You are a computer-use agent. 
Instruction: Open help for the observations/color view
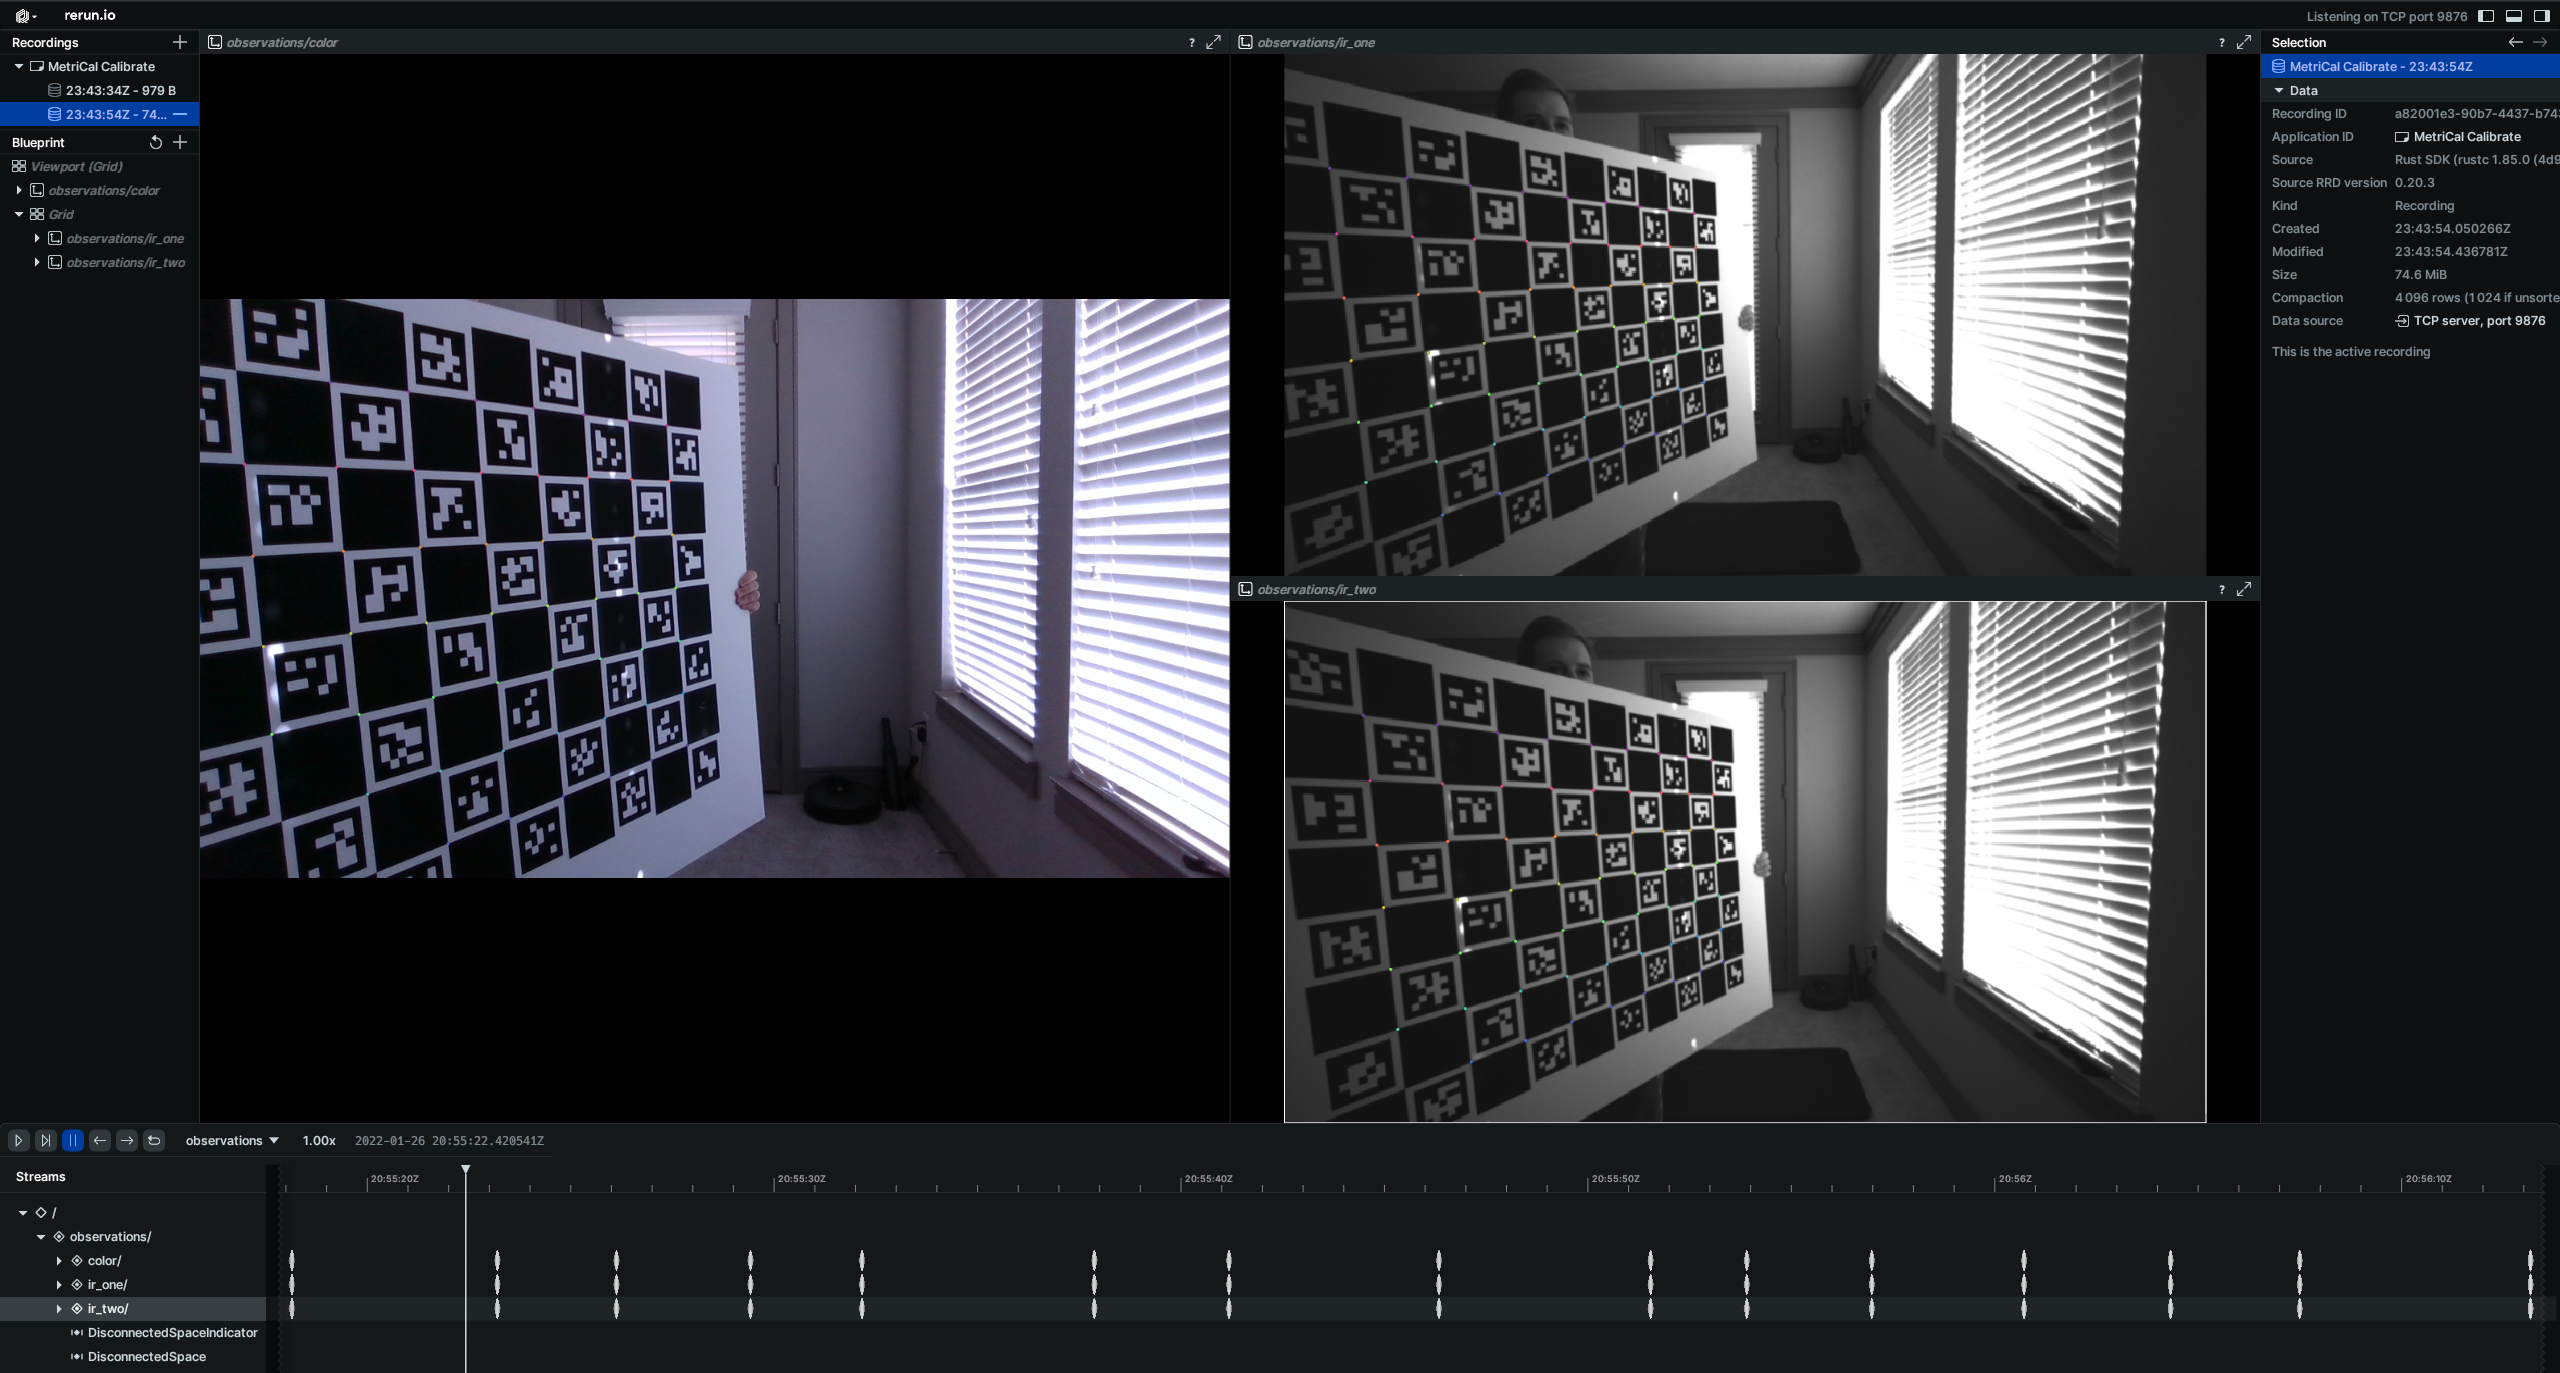(x=1191, y=42)
